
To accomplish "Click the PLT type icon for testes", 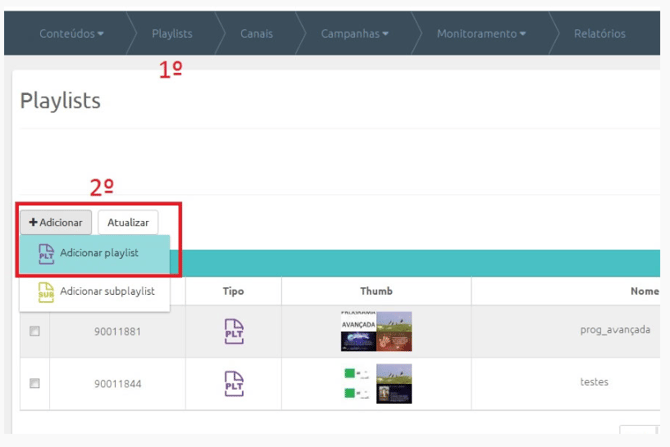I will (233, 382).
